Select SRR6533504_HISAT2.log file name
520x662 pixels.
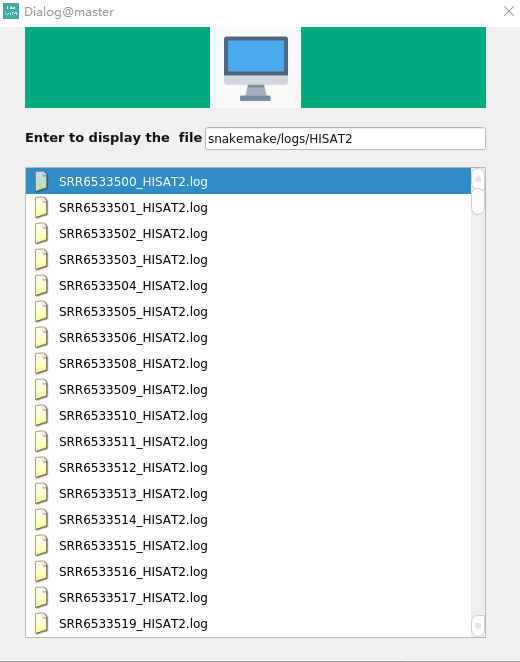point(133,286)
